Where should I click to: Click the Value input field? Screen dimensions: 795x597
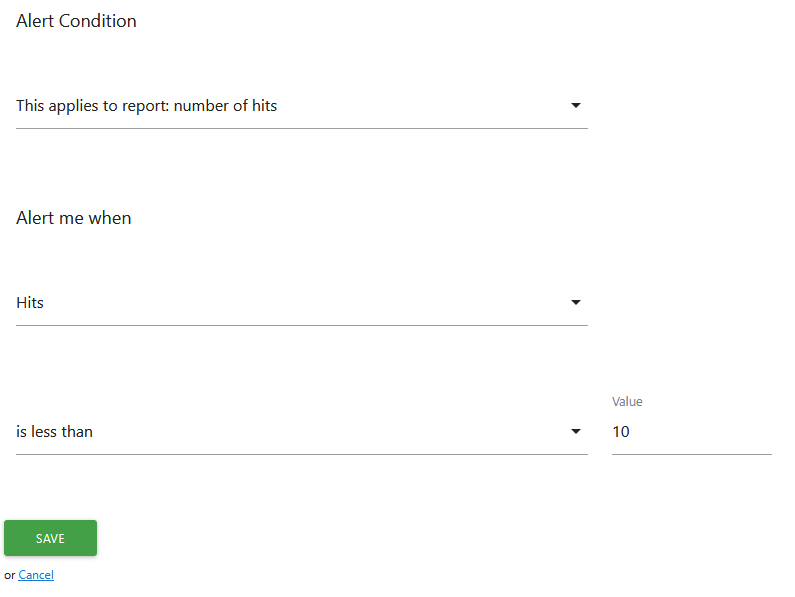click(690, 432)
